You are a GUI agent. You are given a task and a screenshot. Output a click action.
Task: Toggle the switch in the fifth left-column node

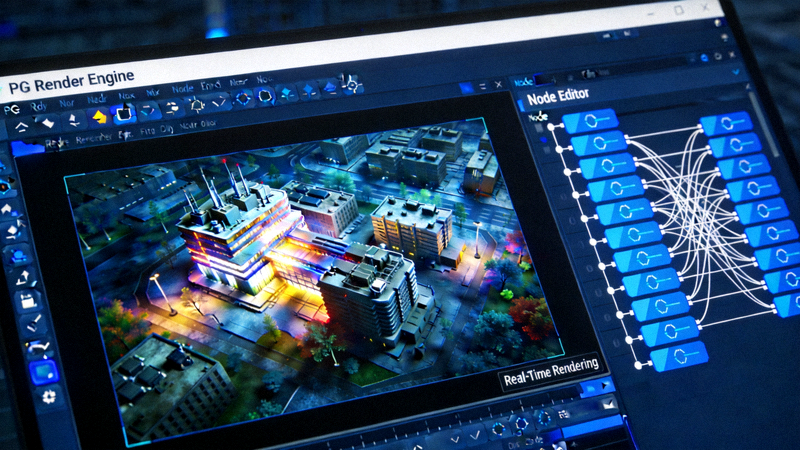click(630, 211)
